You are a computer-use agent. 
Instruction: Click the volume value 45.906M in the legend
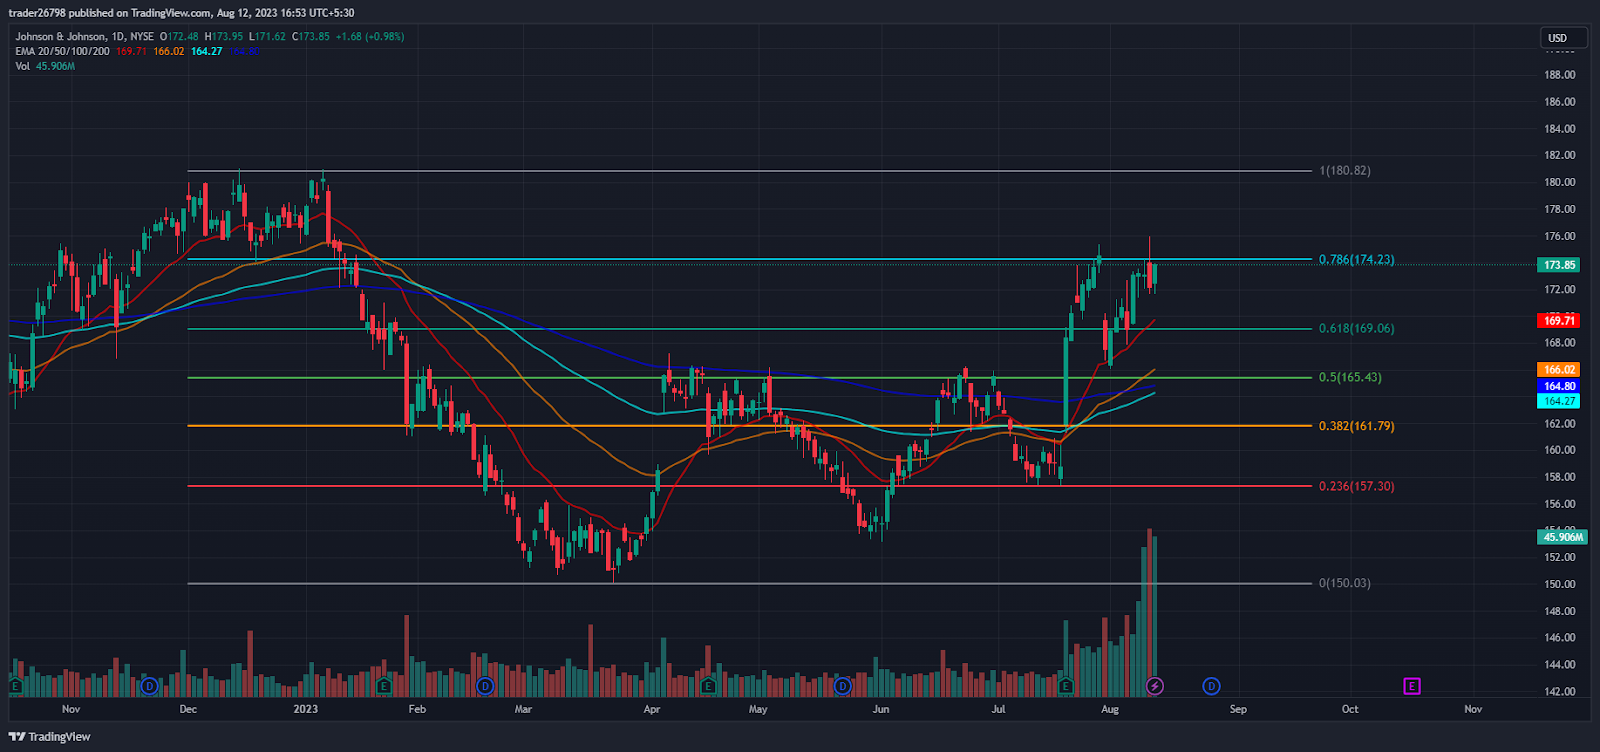(56, 66)
